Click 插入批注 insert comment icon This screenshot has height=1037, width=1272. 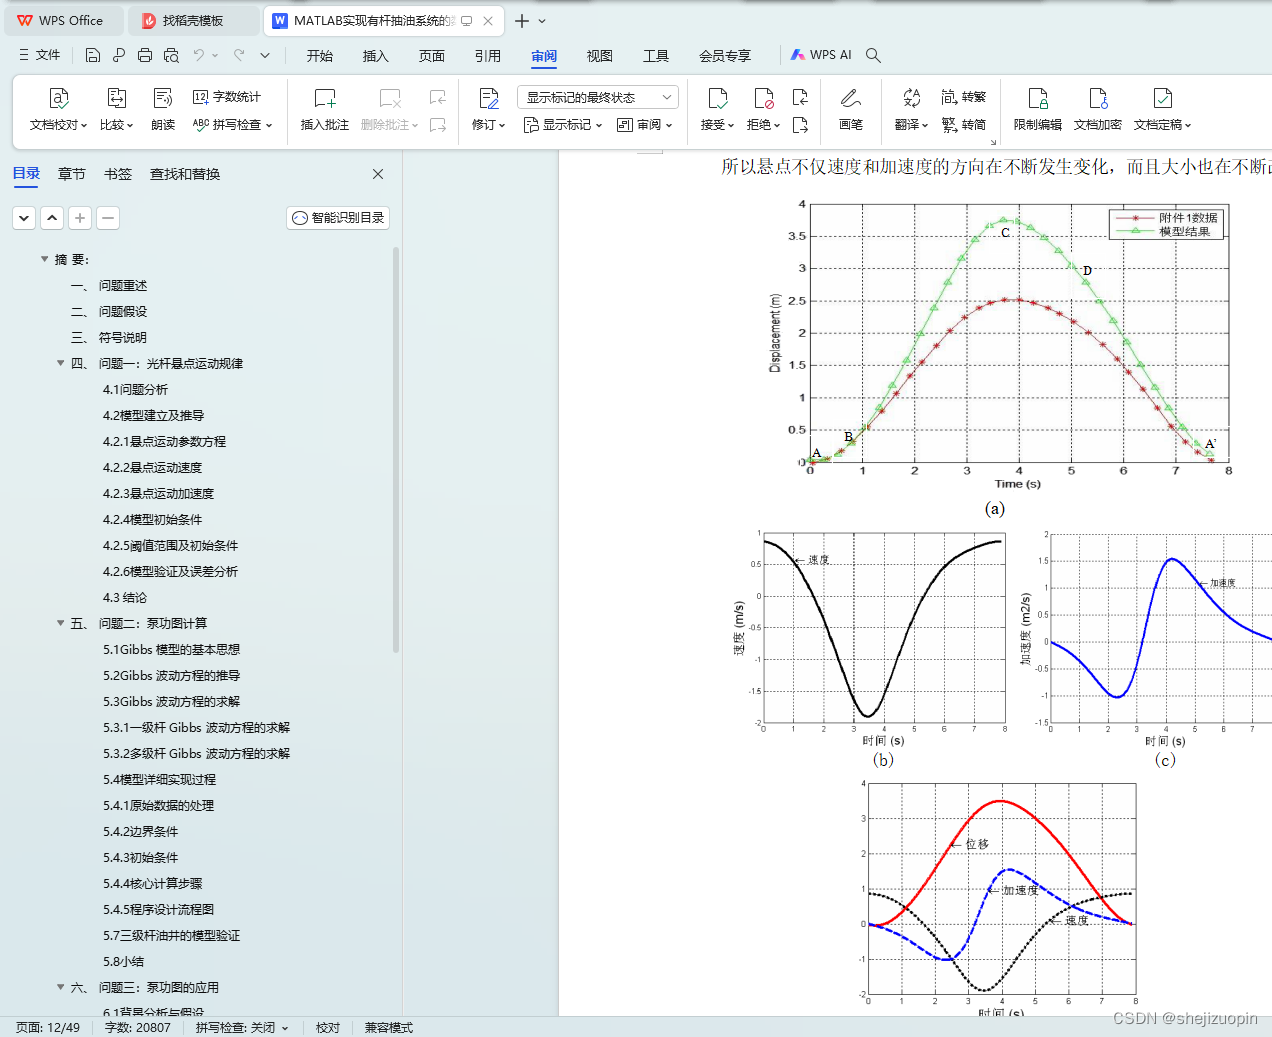325,98
